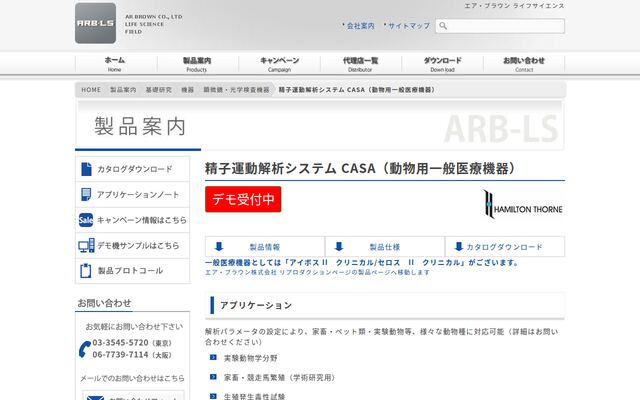
Task: Click the down arrow beside カタログダウンロード button
Action: [x=459, y=247]
